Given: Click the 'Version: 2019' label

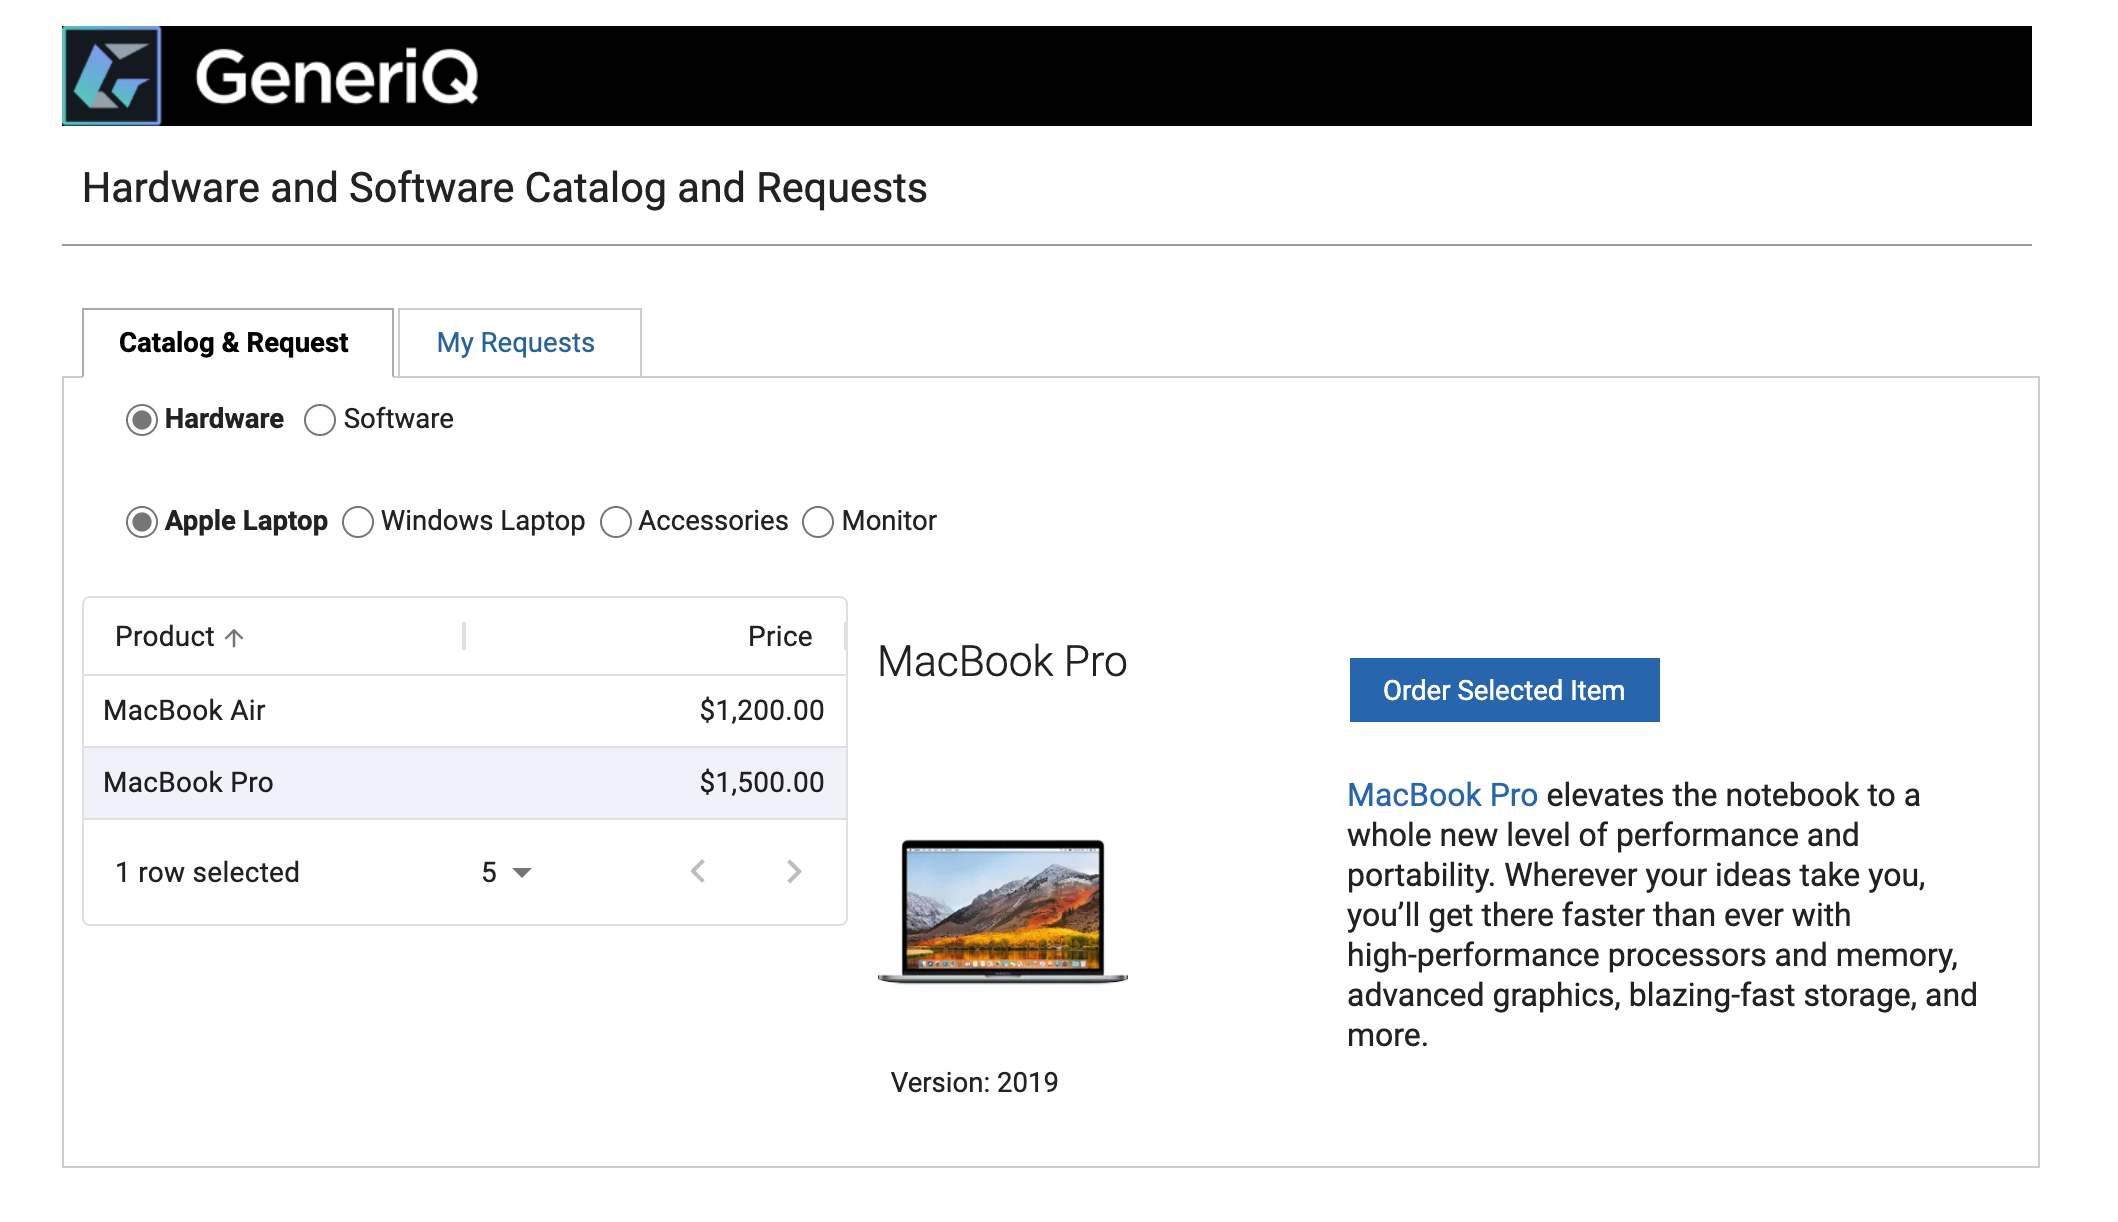Looking at the screenshot, I should [x=974, y=1083].
